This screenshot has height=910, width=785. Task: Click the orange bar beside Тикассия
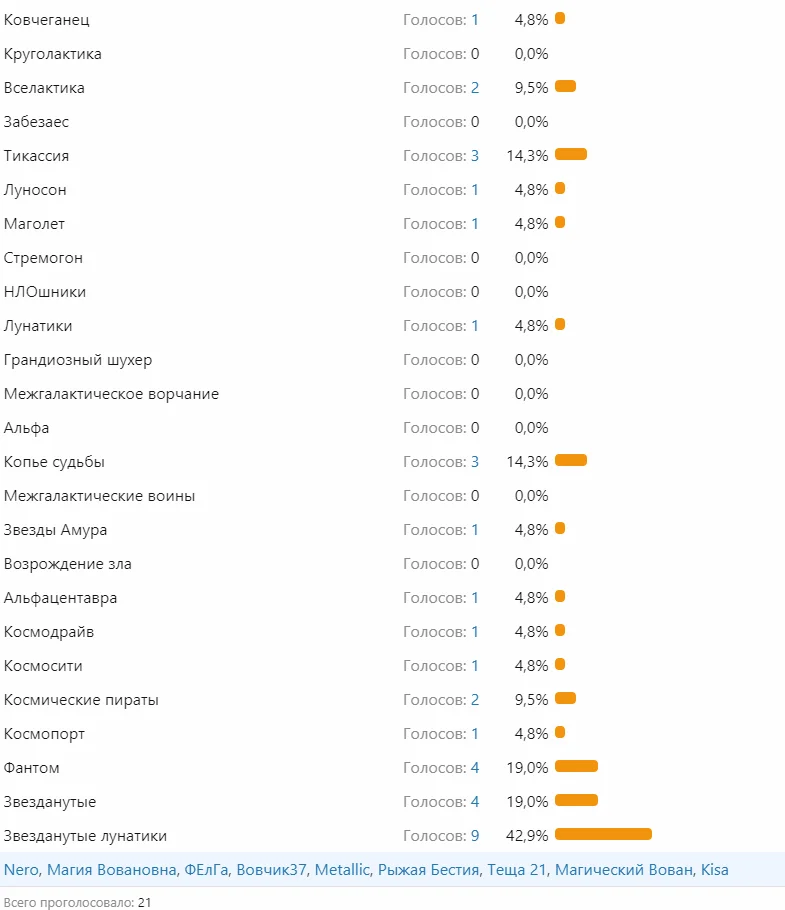571,154
